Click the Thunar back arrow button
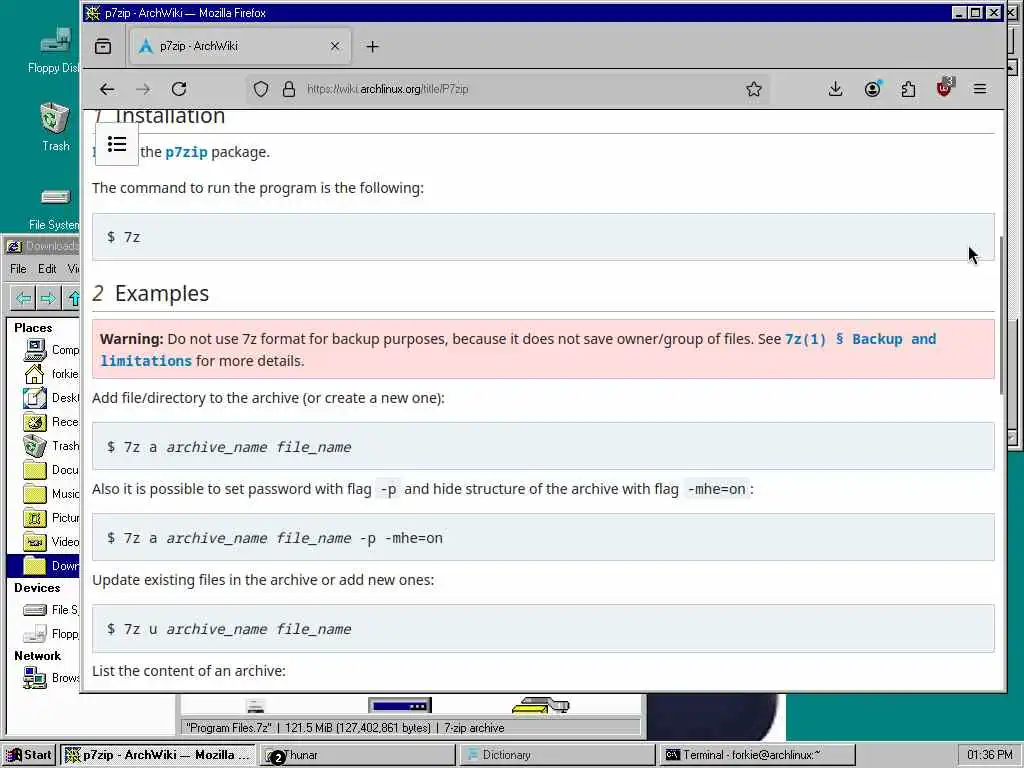Viewport: 1024px width, 768px height. pyautogui.click(x=24, y=298)
